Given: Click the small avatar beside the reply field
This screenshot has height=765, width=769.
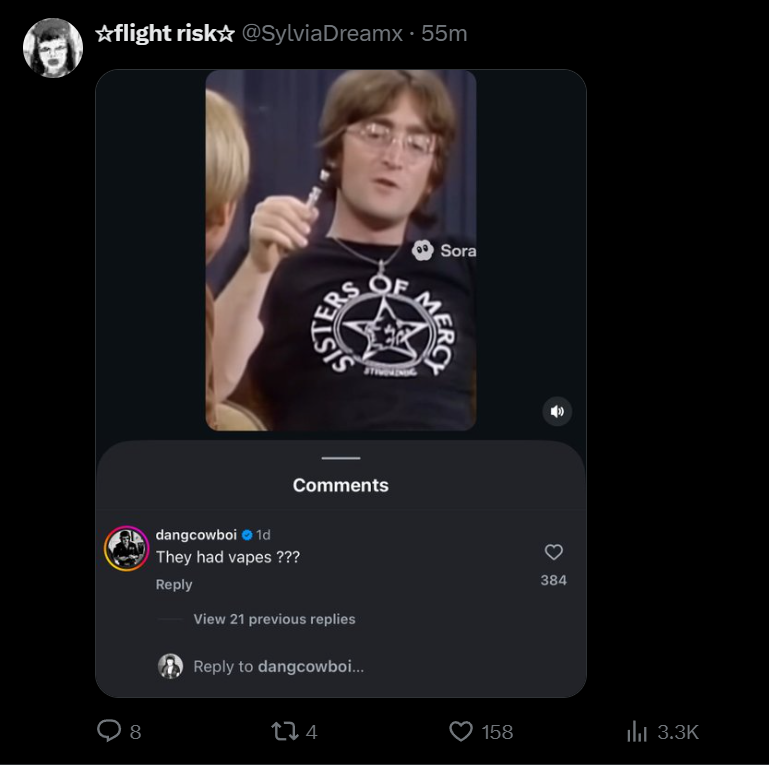Looking at the screenshot, I should tap(171, 666).
